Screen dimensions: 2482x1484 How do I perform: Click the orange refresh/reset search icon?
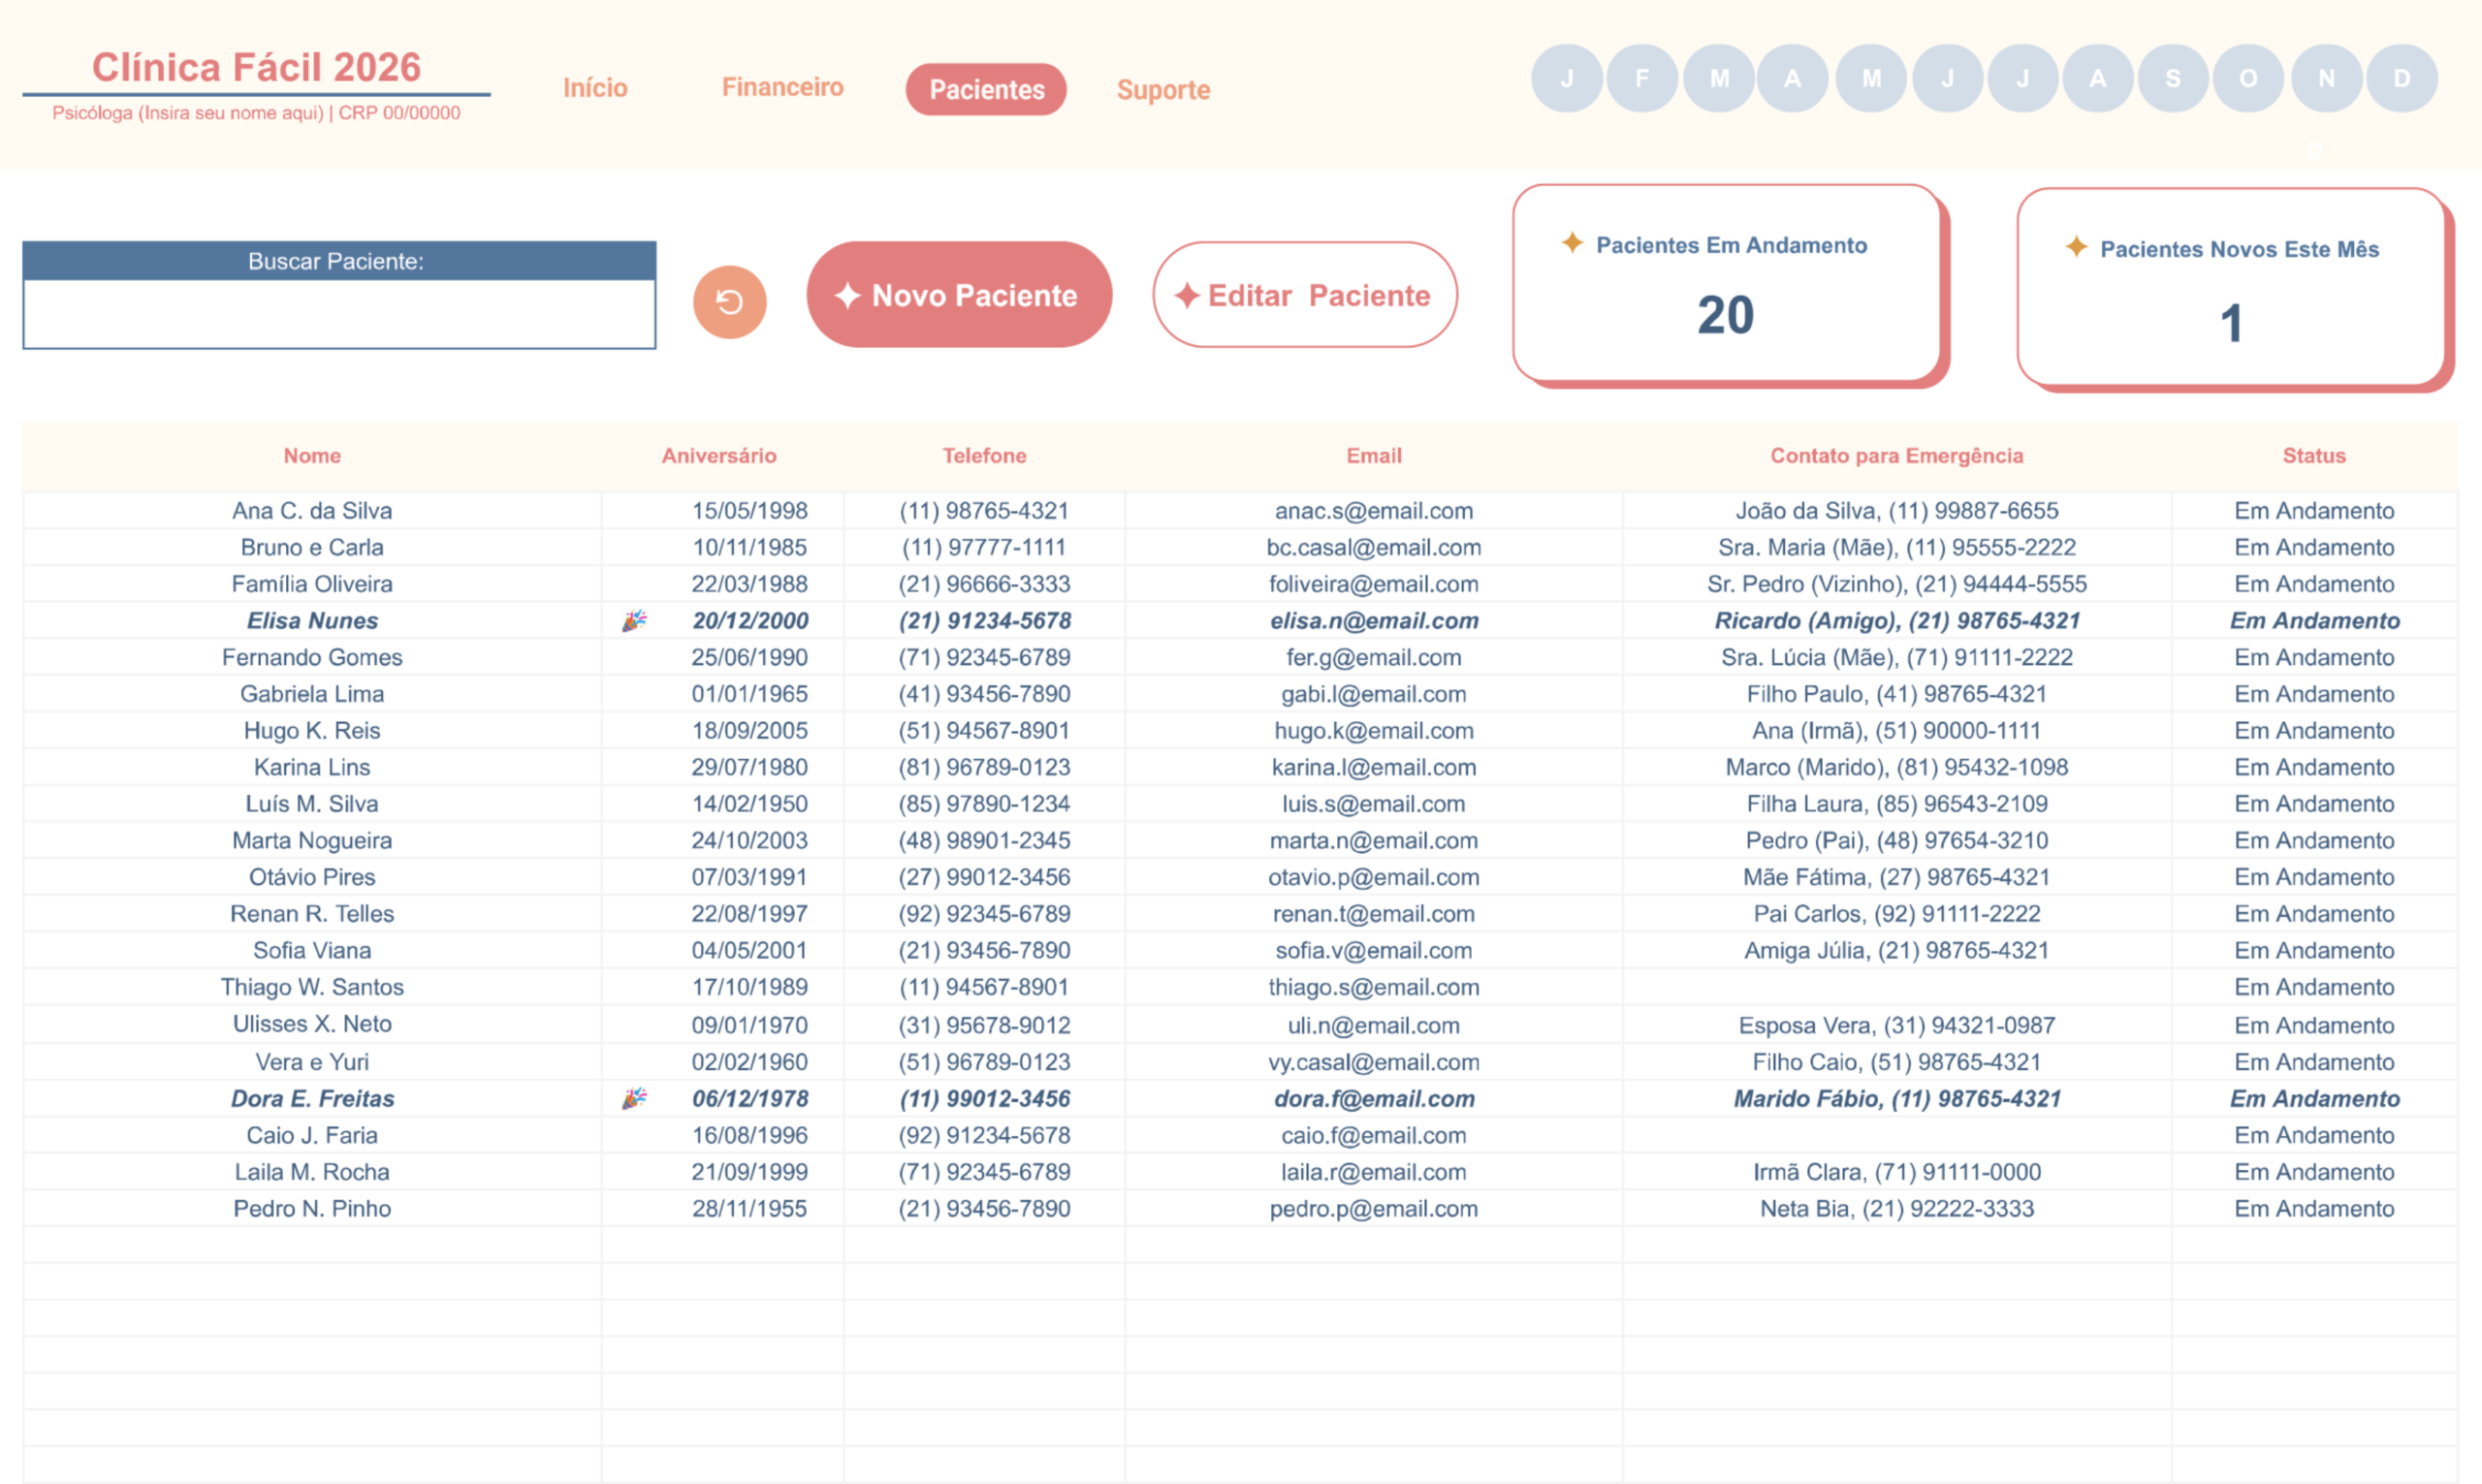(729, 301)
